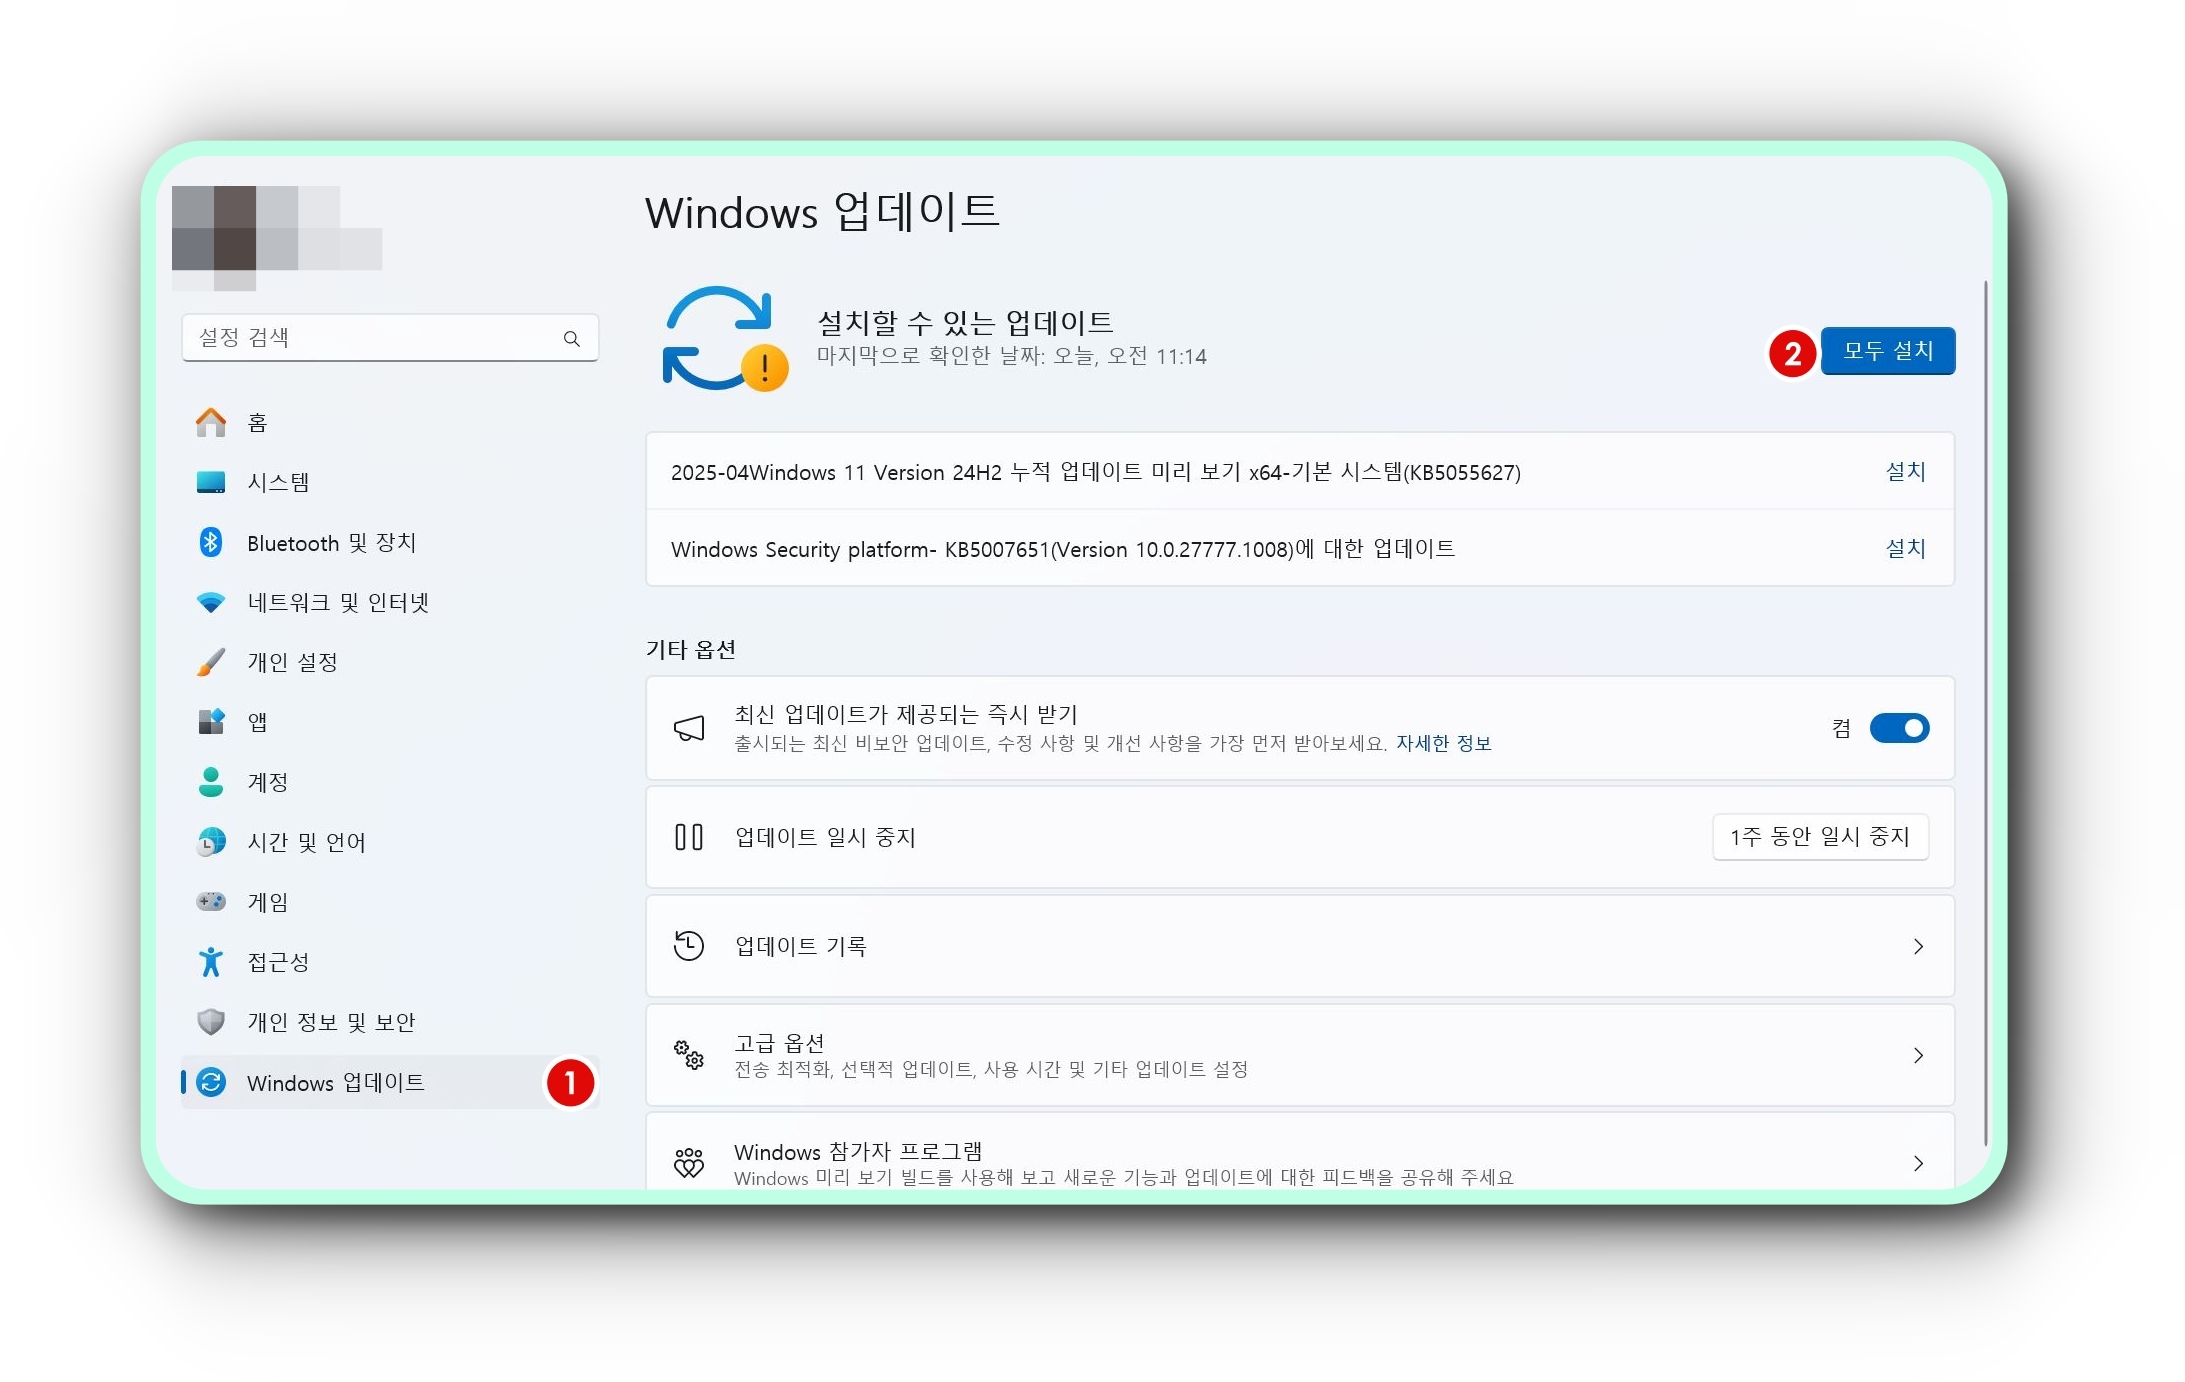Click the Personalization (개인 설정) brush icon

tap(210, 662)
